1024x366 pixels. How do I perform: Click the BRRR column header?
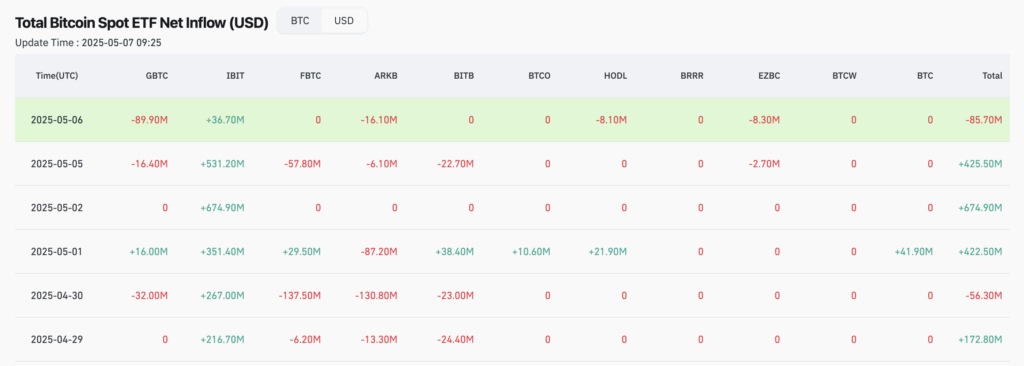[692, 76]
